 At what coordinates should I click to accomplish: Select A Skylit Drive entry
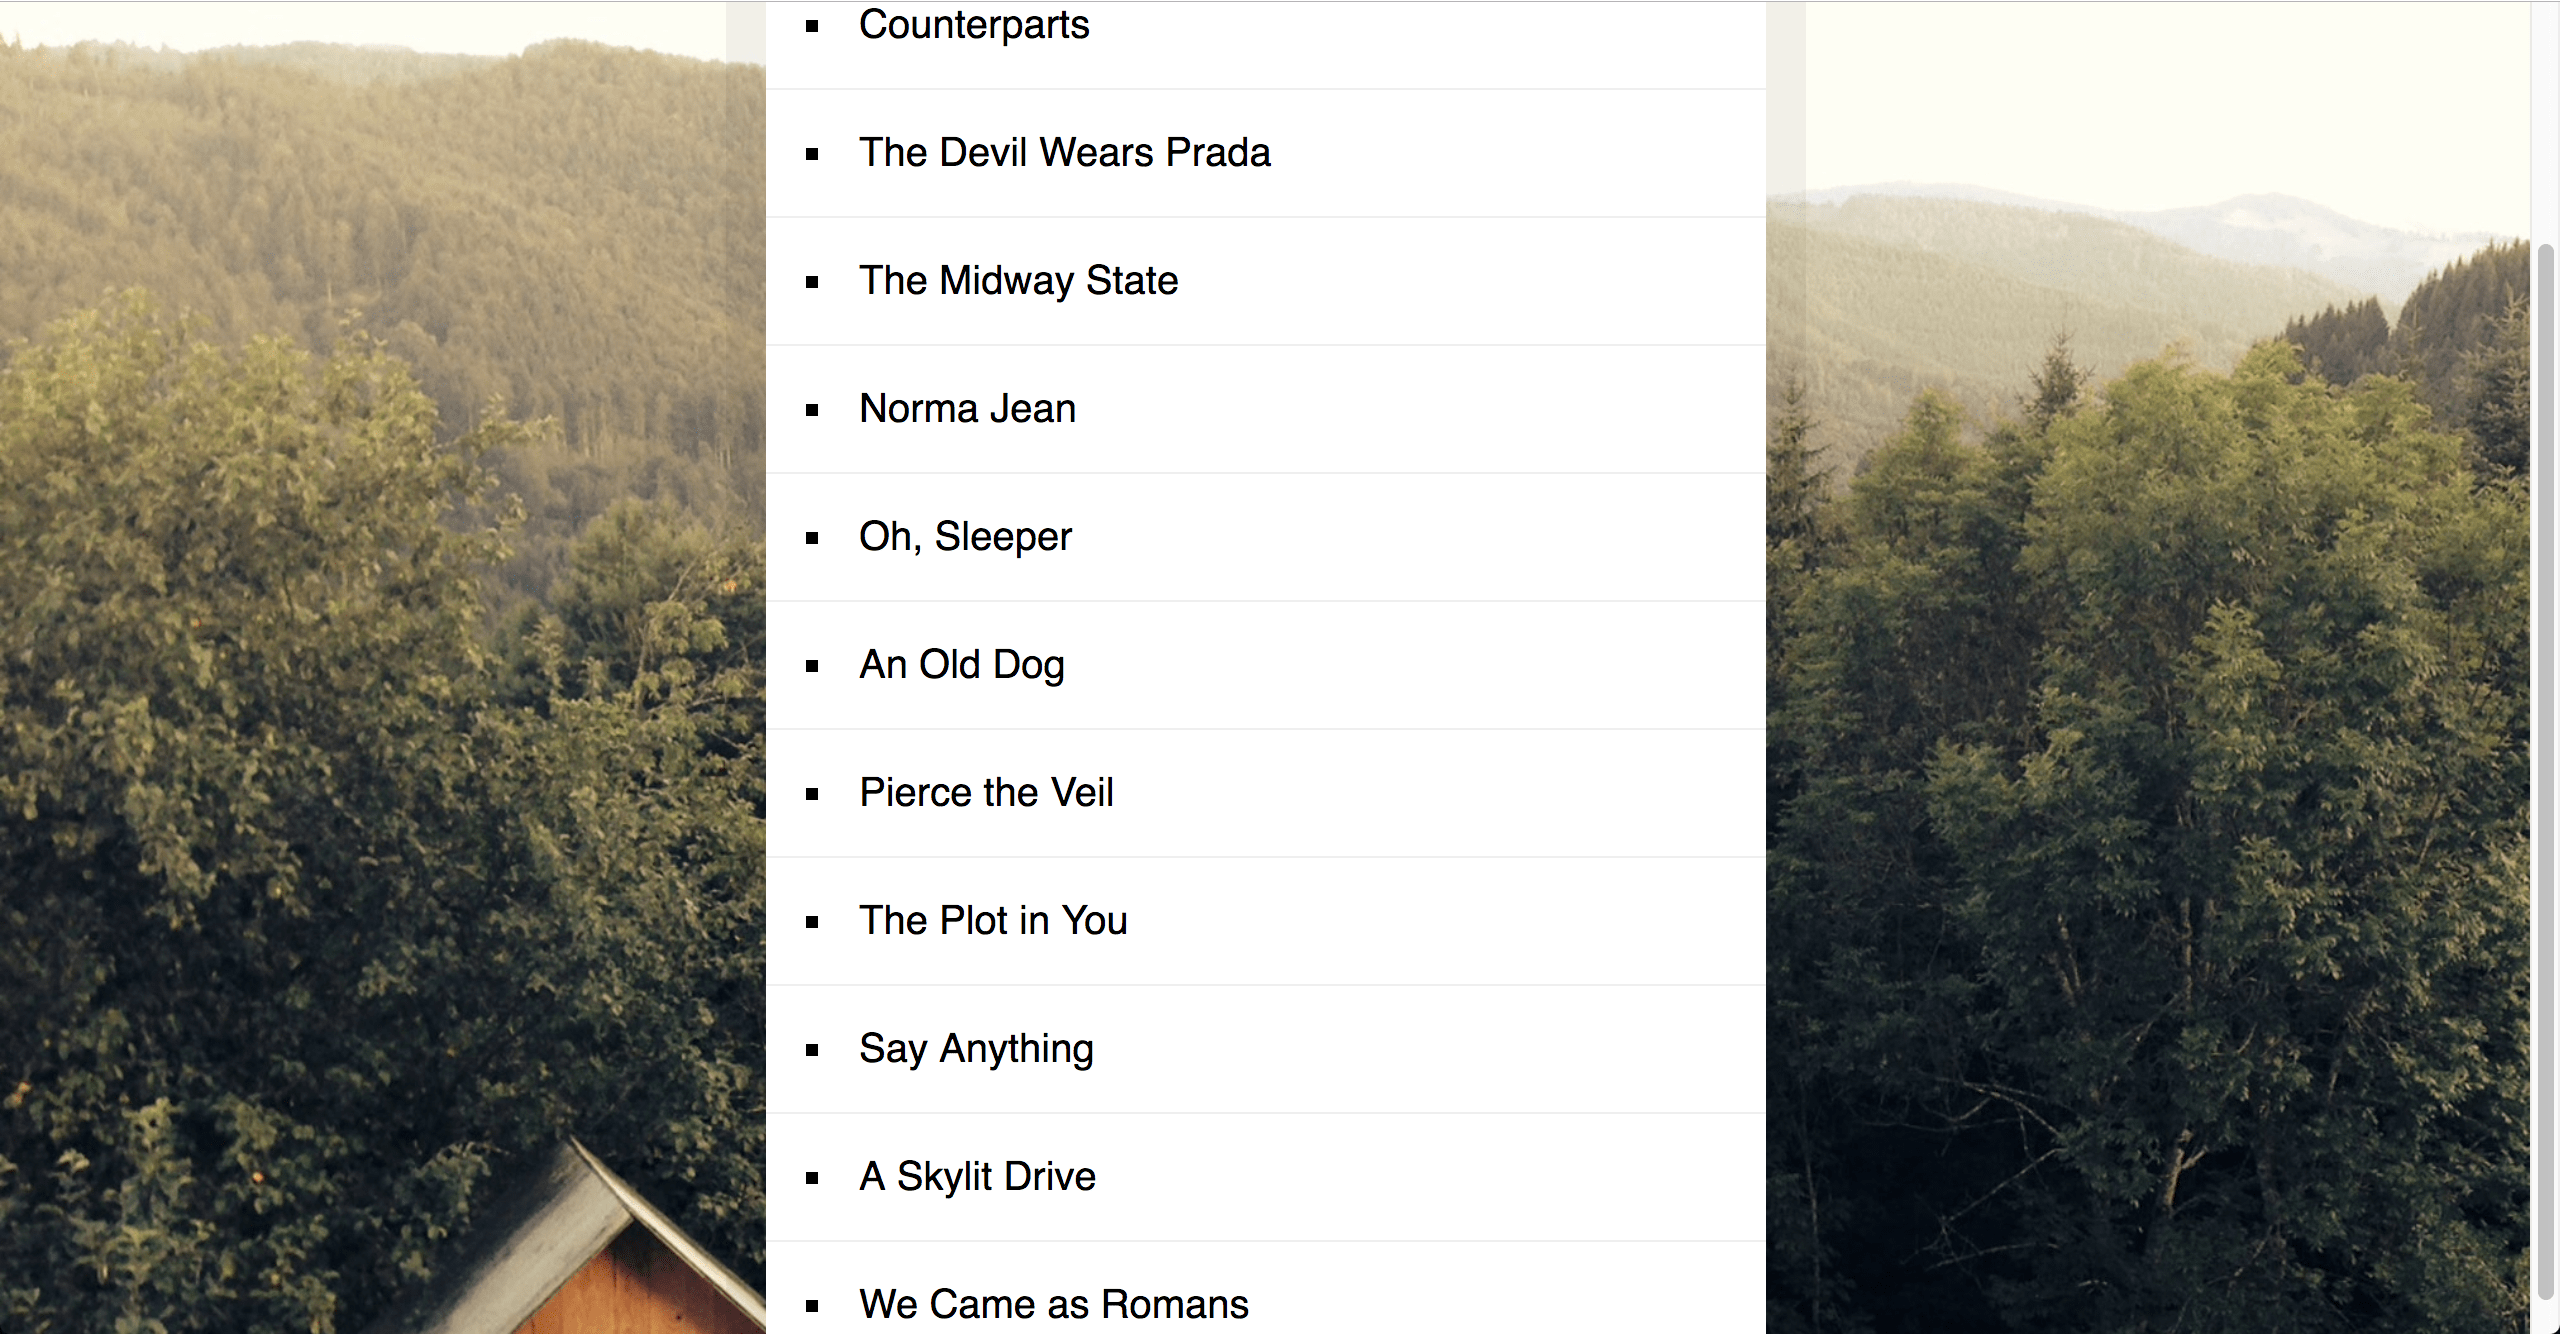coord(977,1177)
